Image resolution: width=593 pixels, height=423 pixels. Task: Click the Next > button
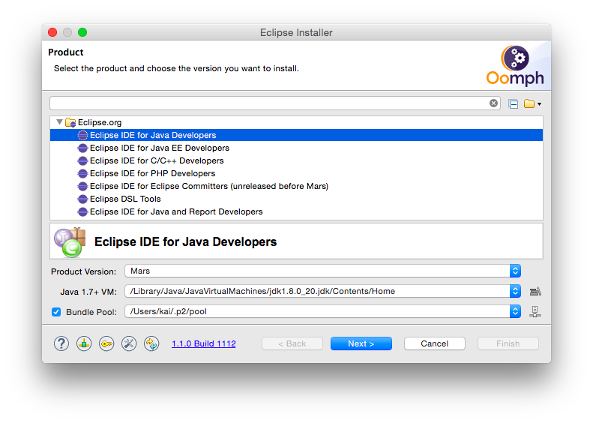(361, 344)
